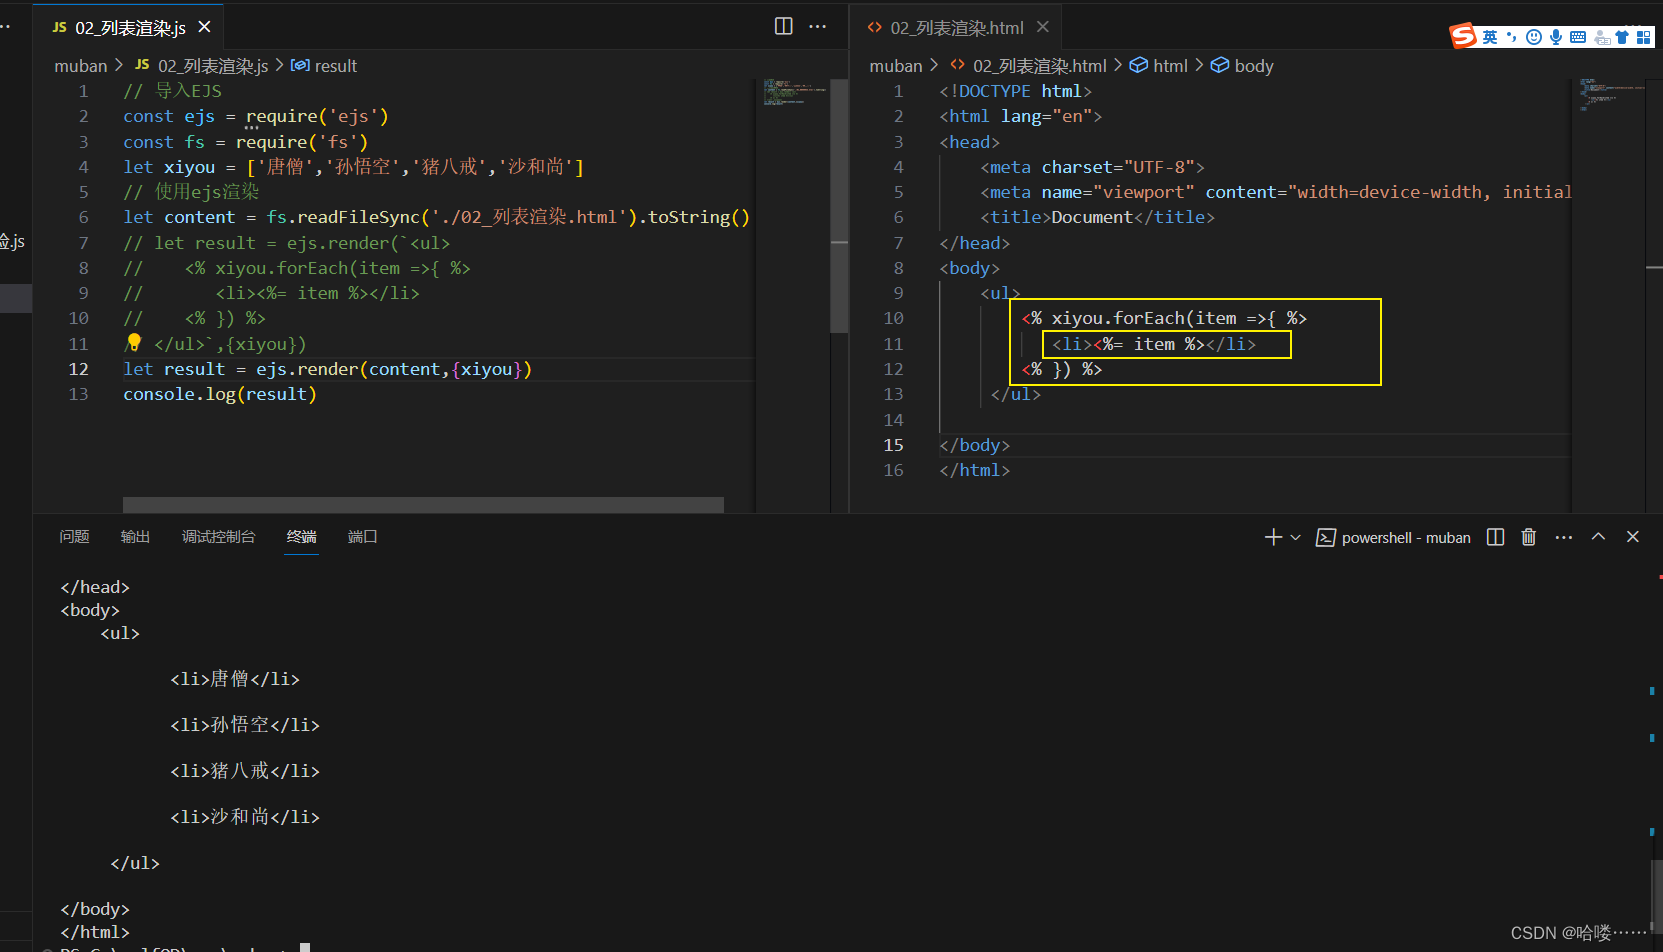Click the js editor horizontal scrollbar
This screenshot has width=1663, height=952.
pos(423,505)
